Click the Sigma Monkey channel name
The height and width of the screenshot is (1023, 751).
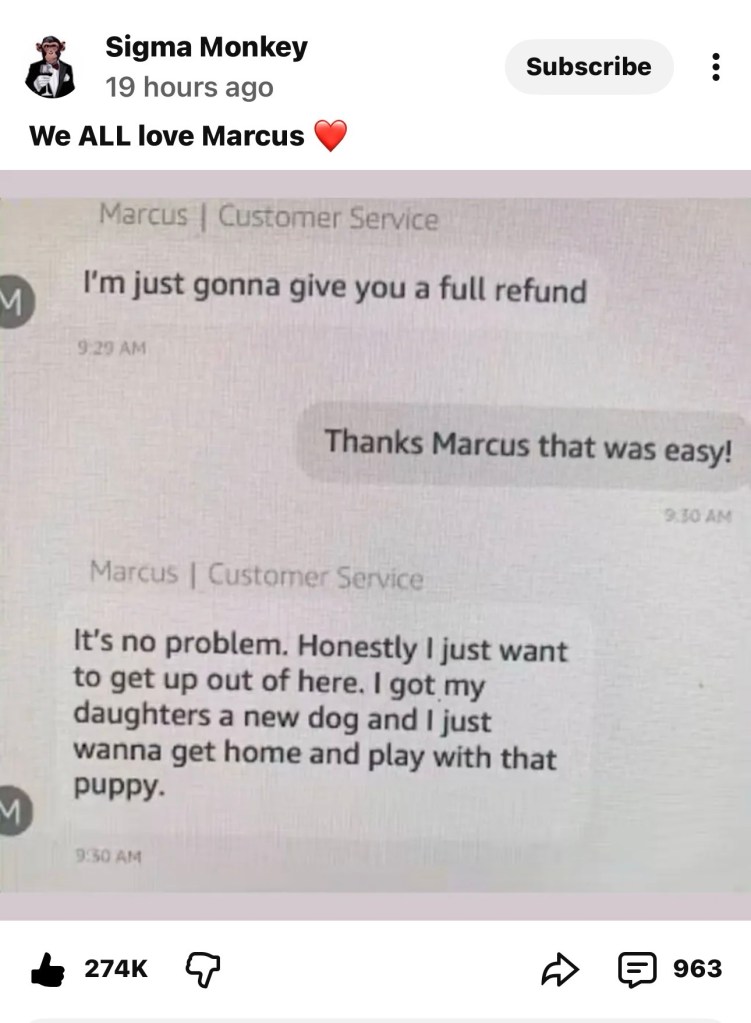(x=206, y=47)
